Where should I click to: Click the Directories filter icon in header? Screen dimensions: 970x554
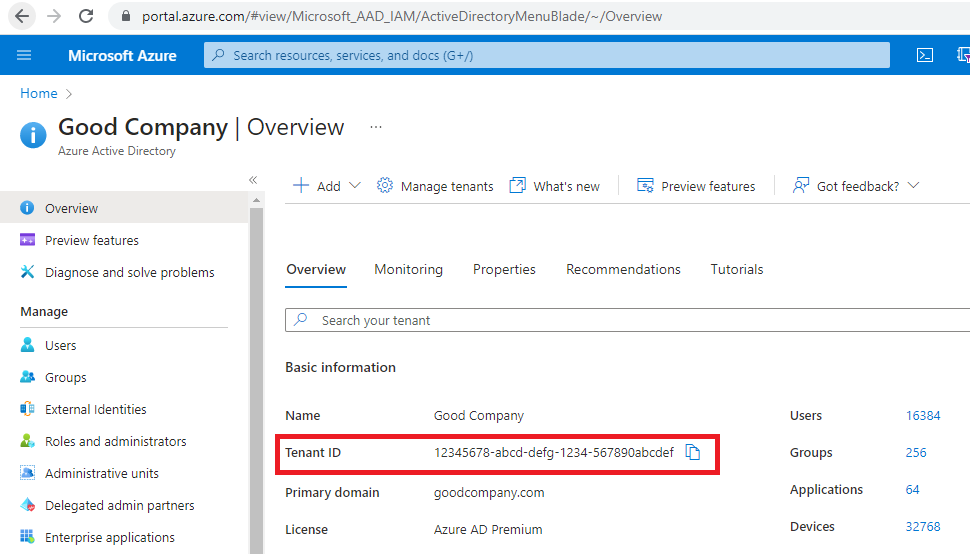pyautogui.click(x=963, y=55)
